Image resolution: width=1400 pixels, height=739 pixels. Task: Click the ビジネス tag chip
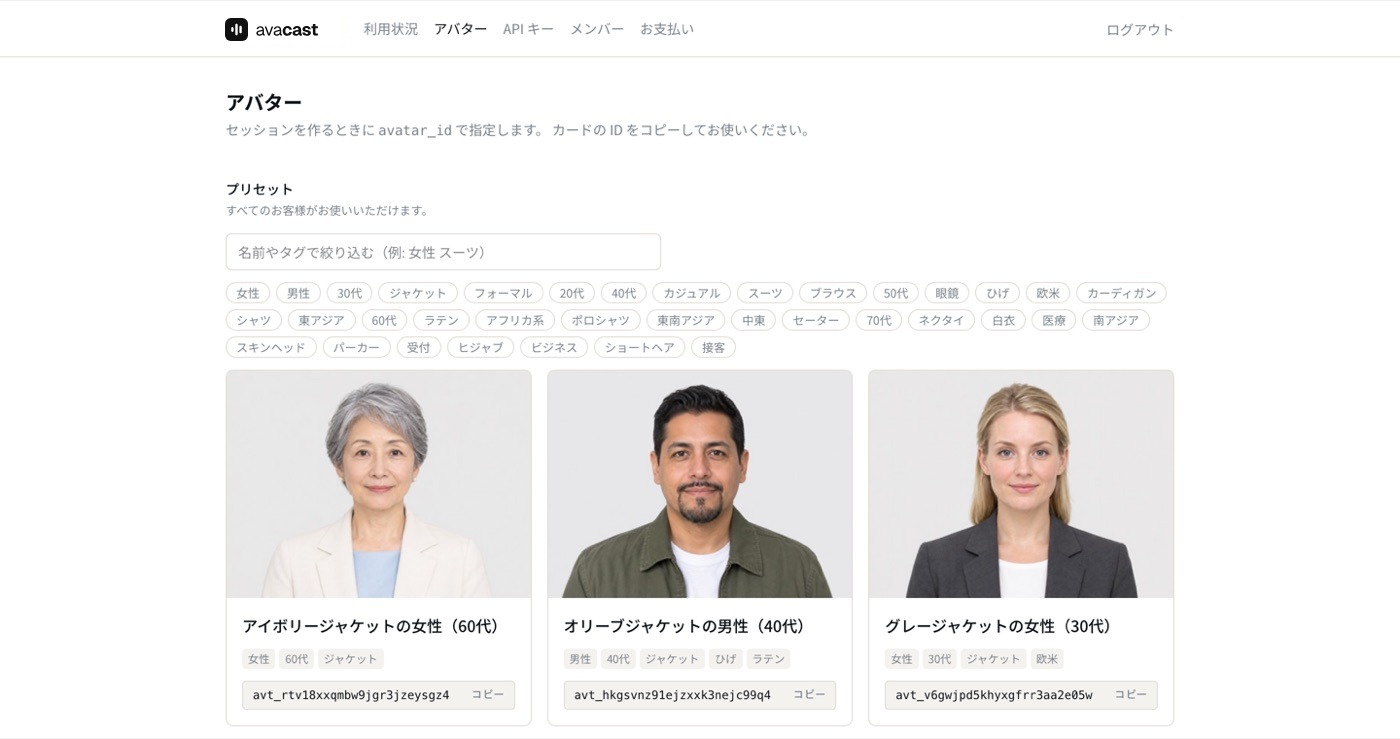(554, 347)
